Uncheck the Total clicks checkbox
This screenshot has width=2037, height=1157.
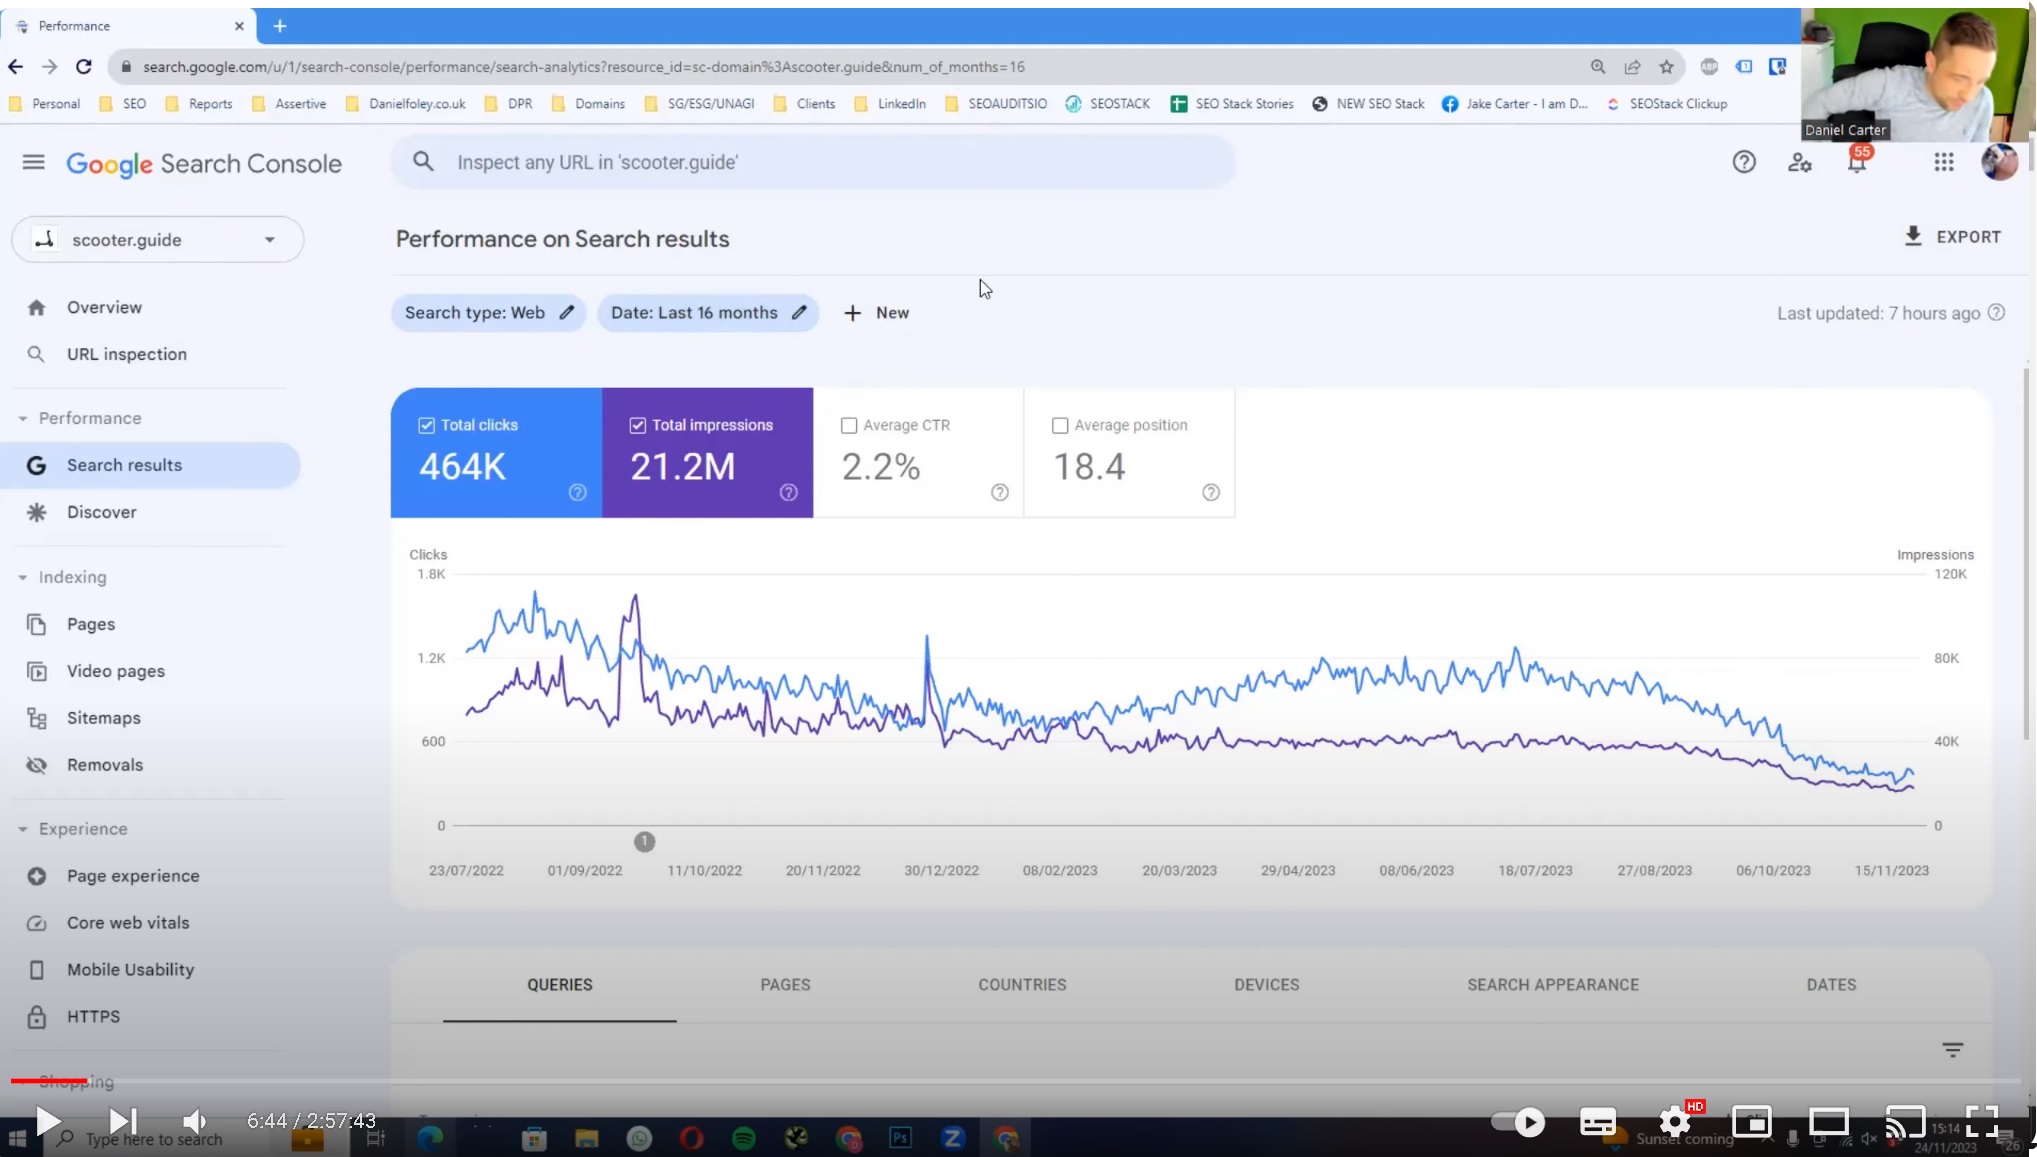tap(427, 425)
